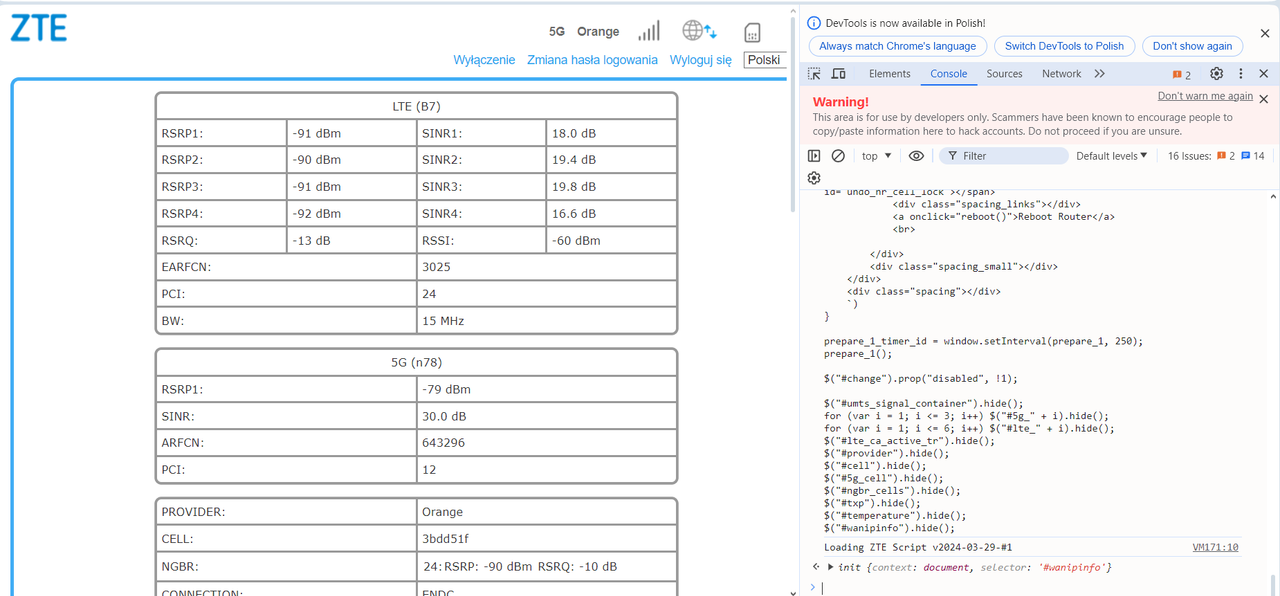1280x596 pixels.
Task: Click the red Warning! heading
Action: click(x=841, y=102)
